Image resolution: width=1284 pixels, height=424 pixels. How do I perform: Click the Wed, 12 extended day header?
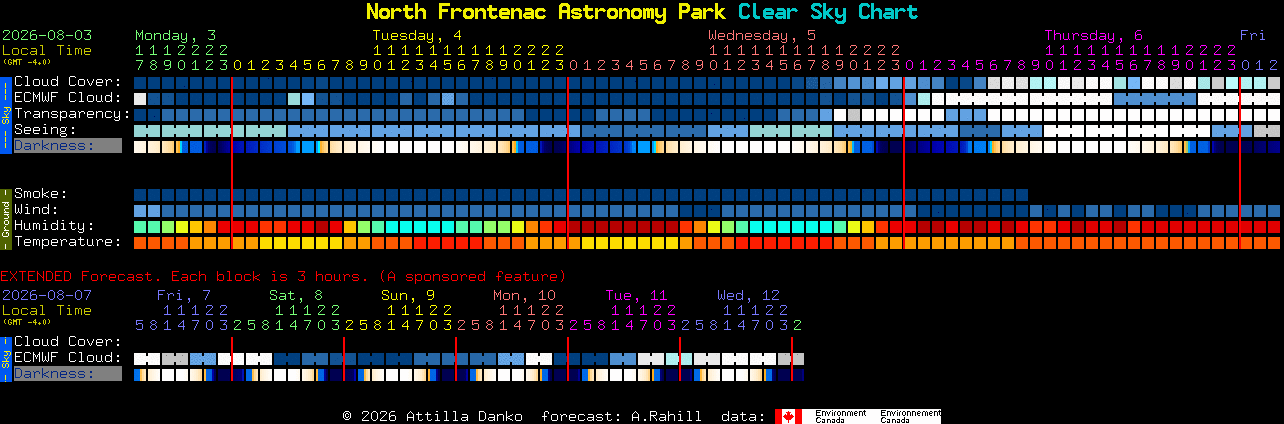[748, 295]
